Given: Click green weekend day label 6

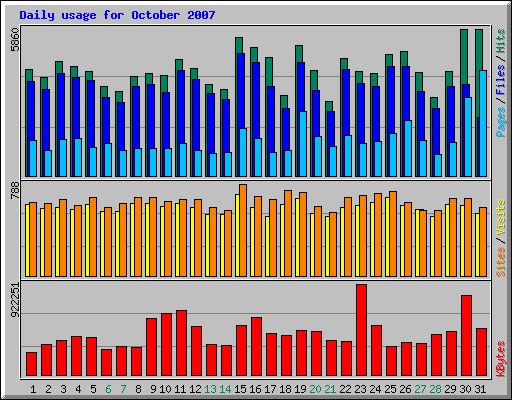Looking at the screenshot, I should coord(108,389).
